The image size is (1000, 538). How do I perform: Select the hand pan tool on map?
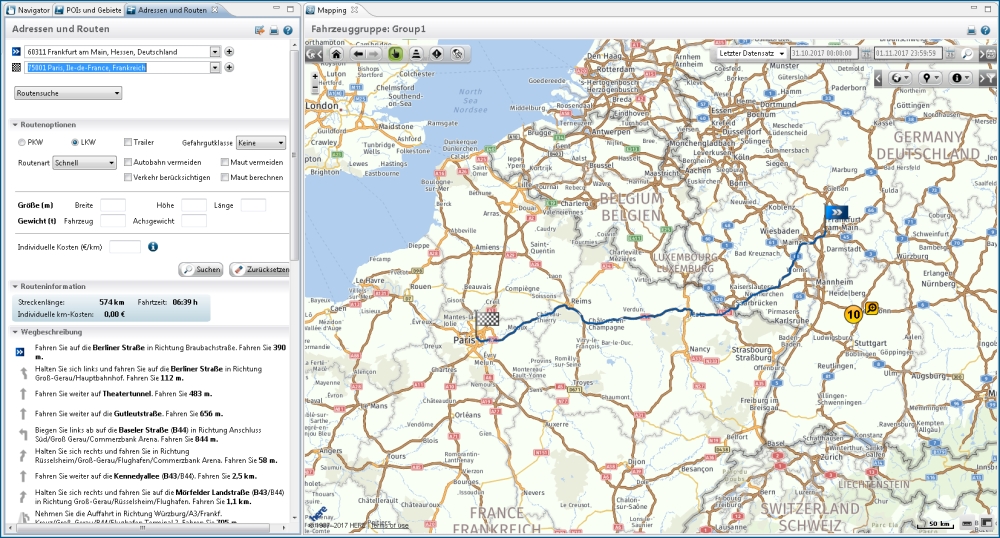396,53
